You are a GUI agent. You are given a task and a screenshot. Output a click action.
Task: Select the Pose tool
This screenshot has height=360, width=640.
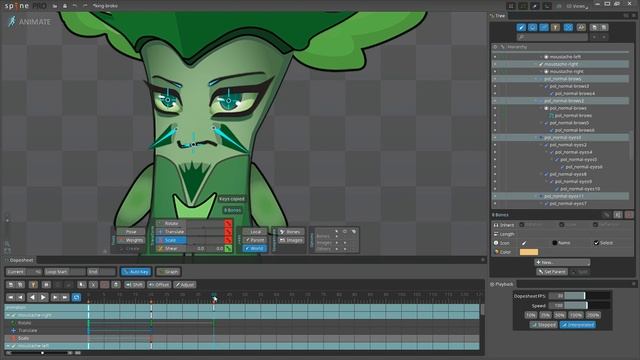(131, 231)
